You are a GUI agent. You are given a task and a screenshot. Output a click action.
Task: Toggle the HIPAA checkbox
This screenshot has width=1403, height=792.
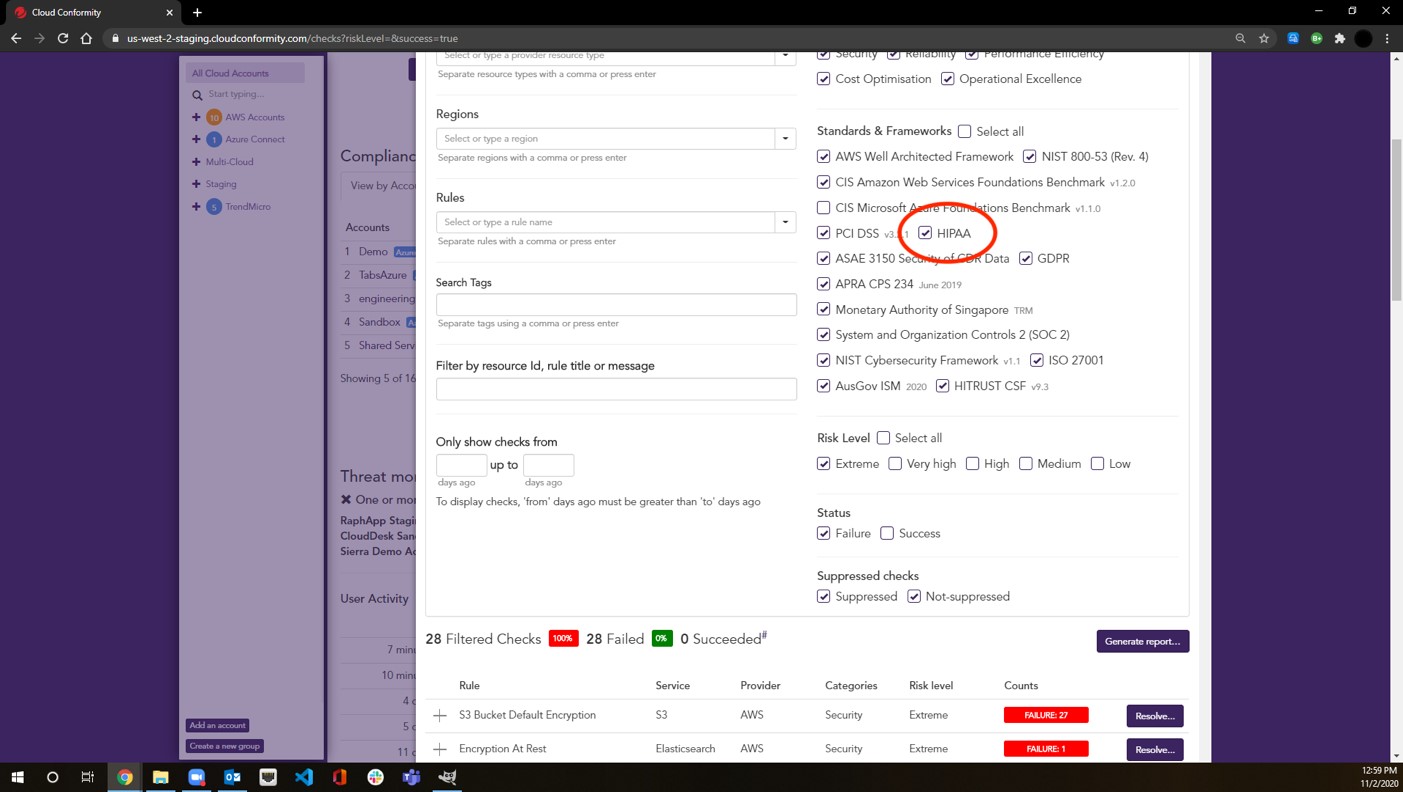click(925, 233)
